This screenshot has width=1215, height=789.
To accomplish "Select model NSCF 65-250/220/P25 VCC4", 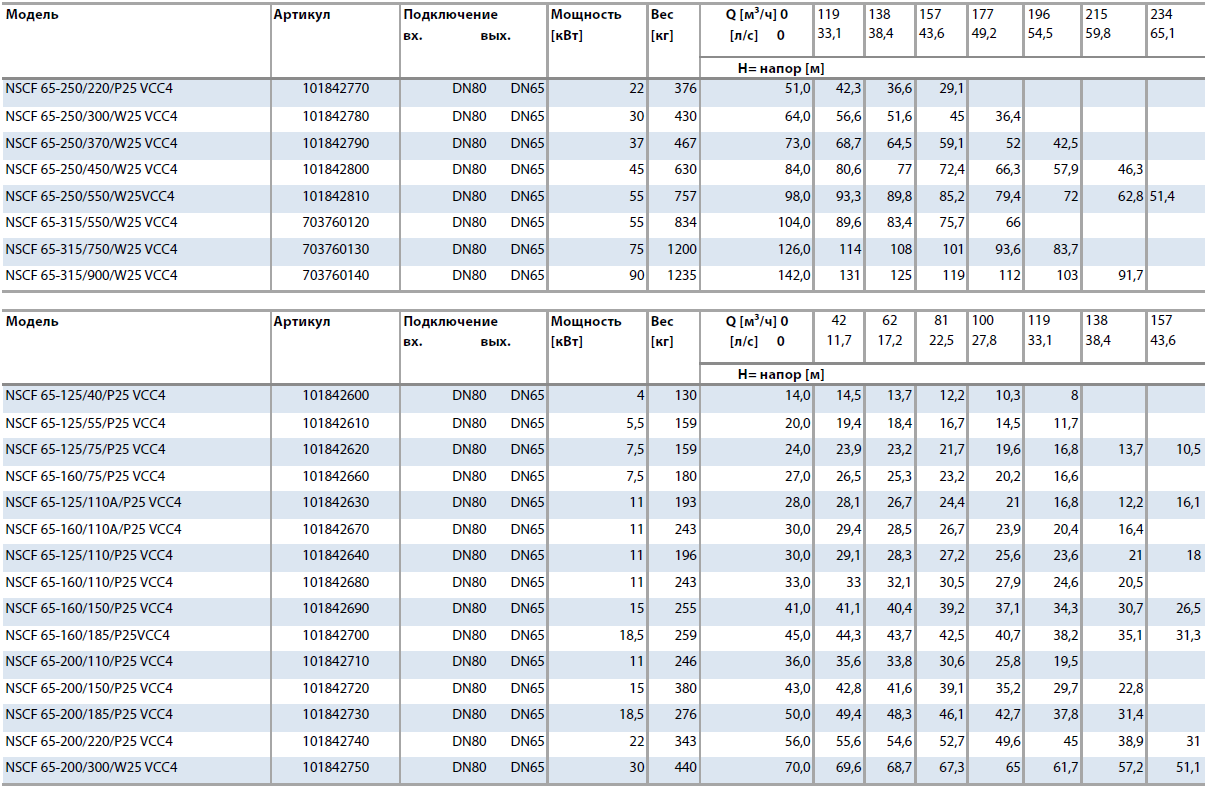I will [x=91, y=89].
